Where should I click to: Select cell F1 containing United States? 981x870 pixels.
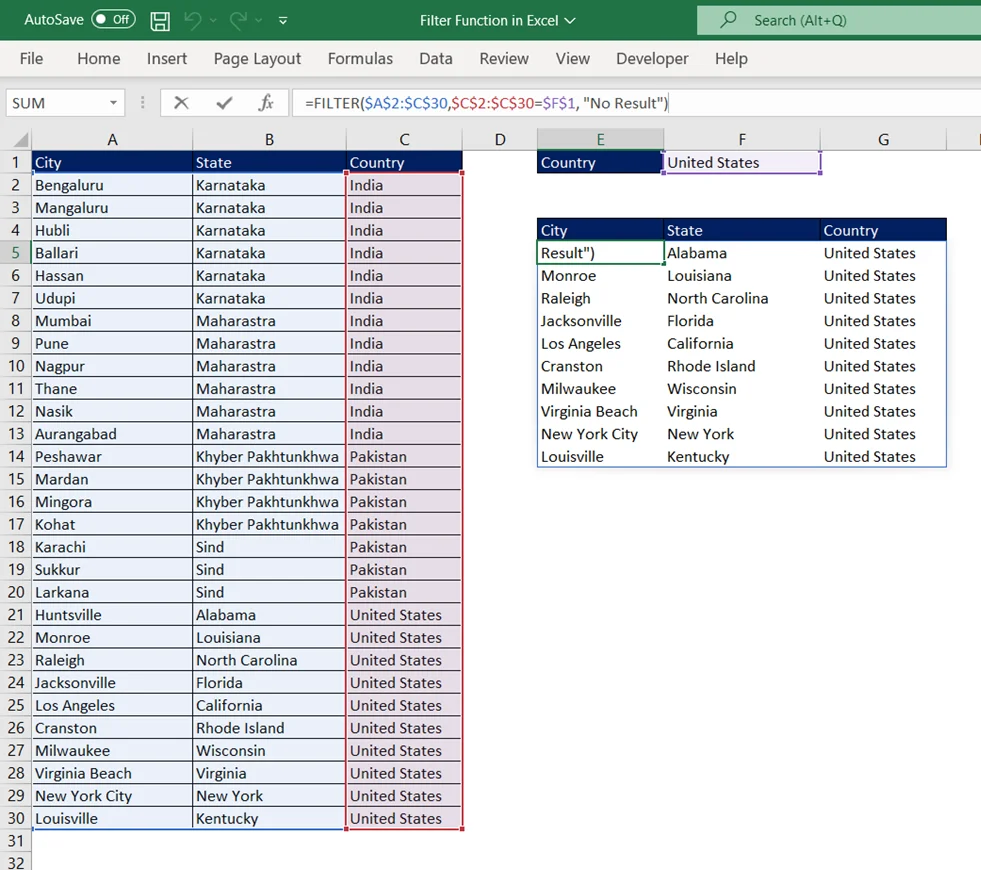(x=741, y=163)
